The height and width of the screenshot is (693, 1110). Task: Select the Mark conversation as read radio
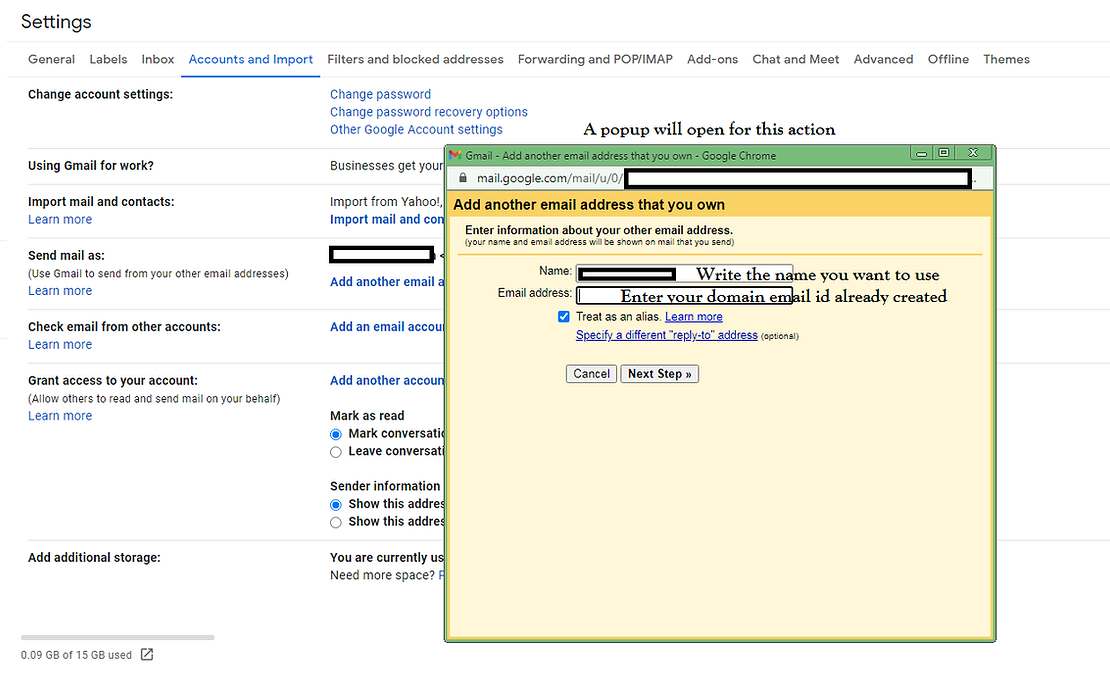coord(336,434)
